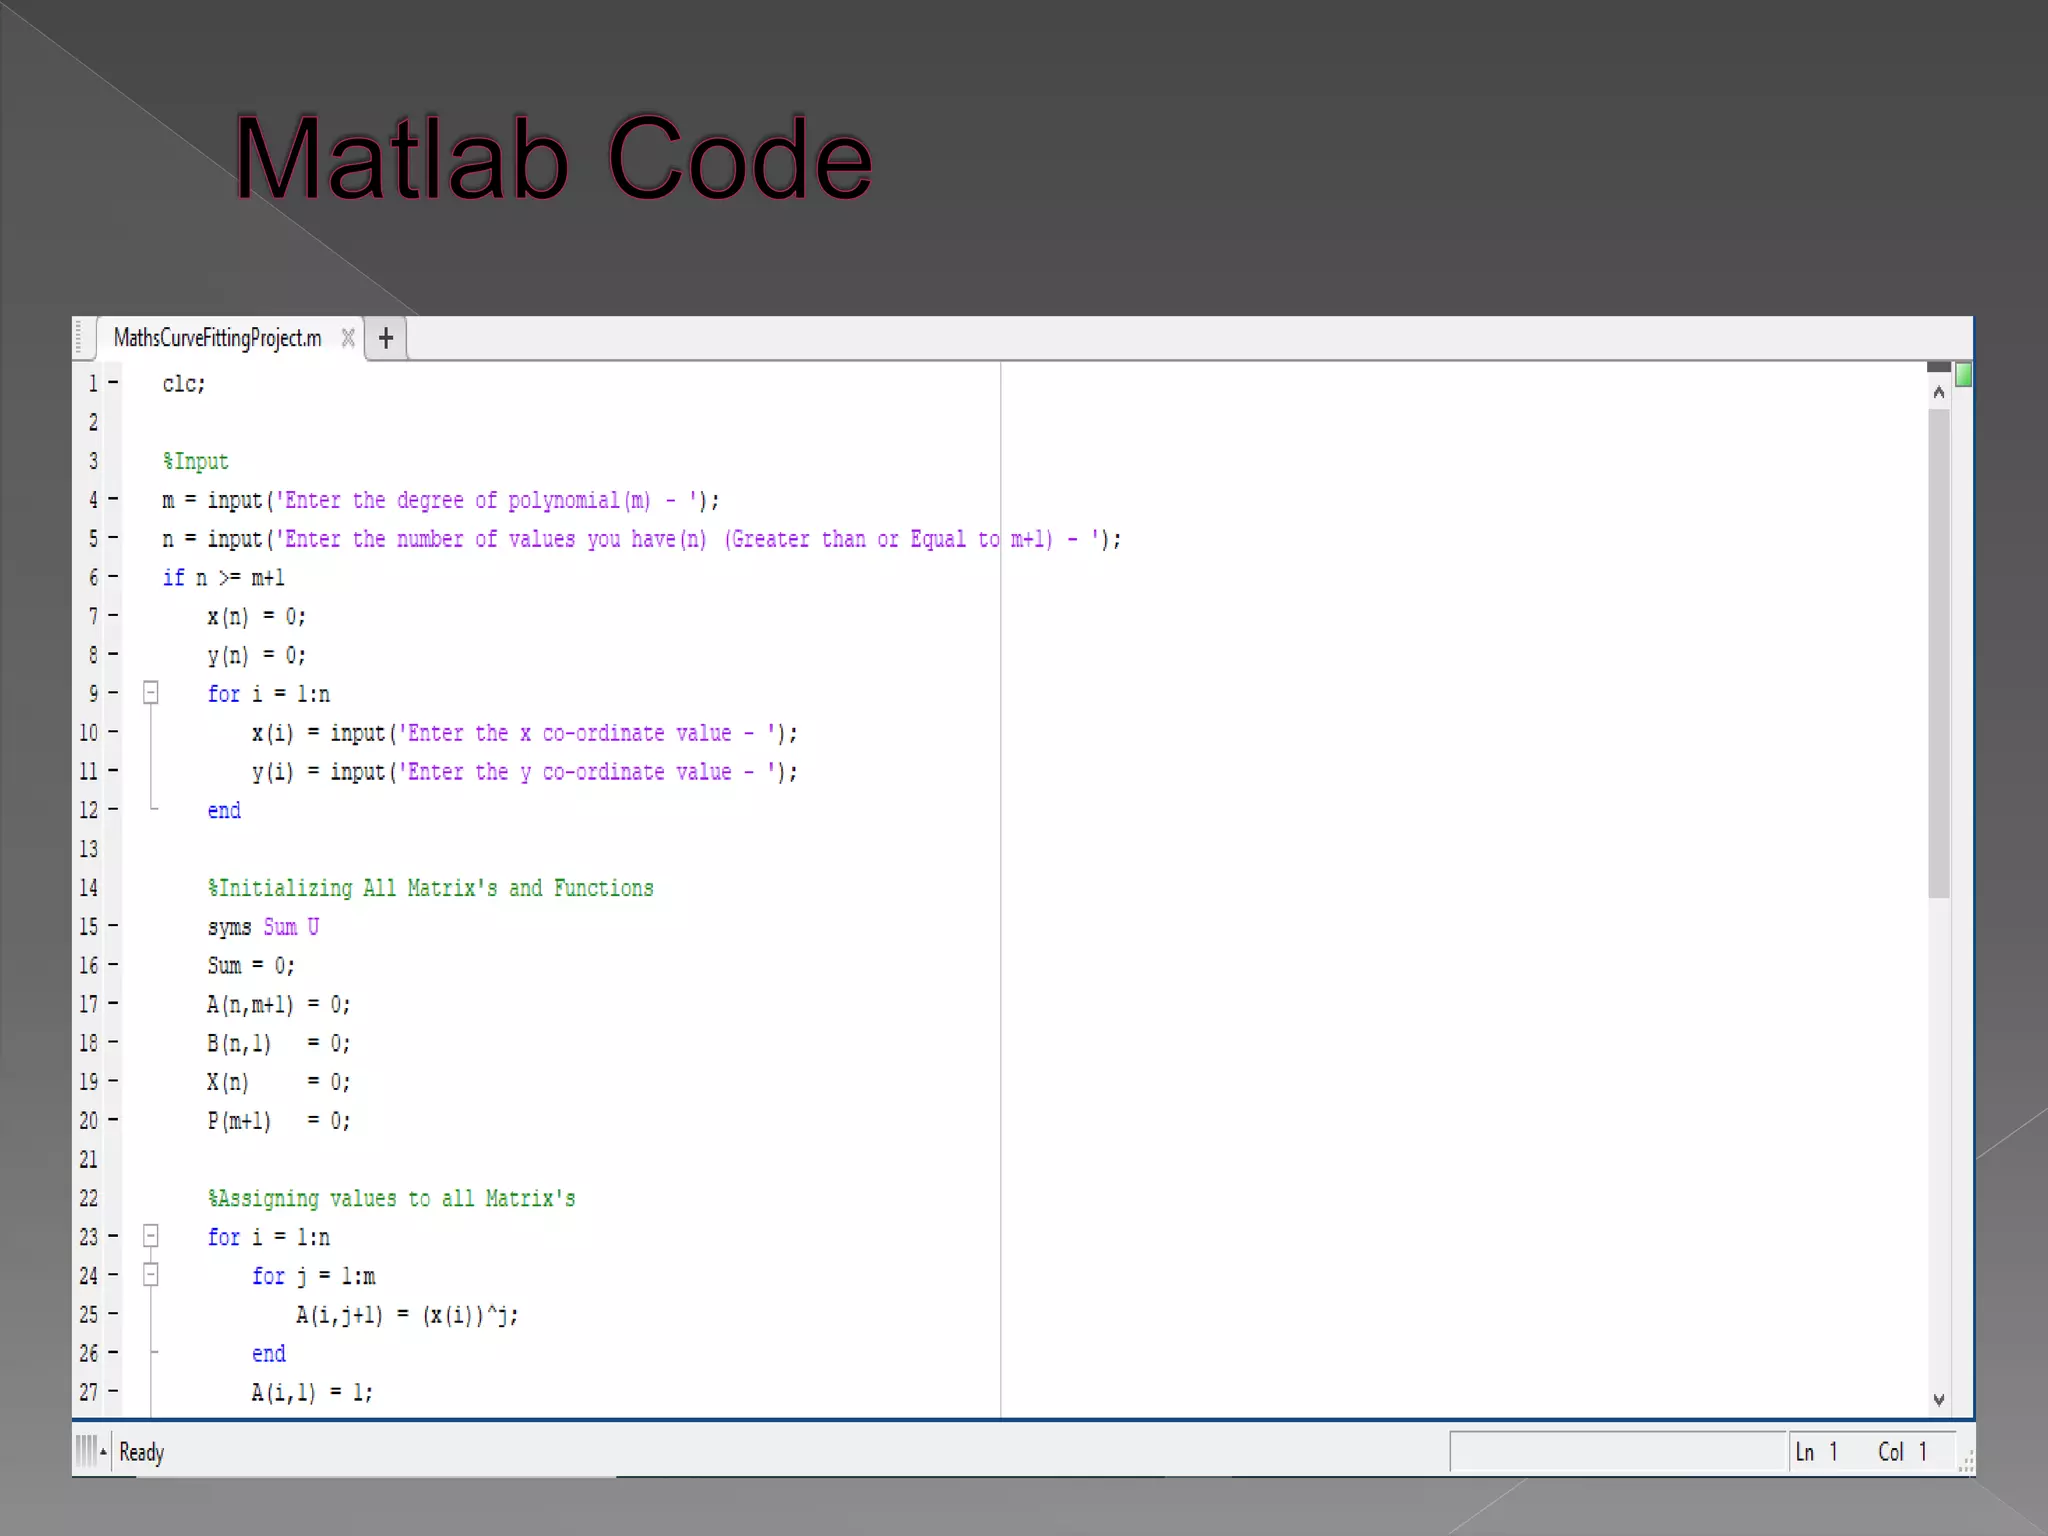Select the MathsCurveFittingProject.m tab
Viewport: 2048px width, 1536px height.
(x=217, y=338)
